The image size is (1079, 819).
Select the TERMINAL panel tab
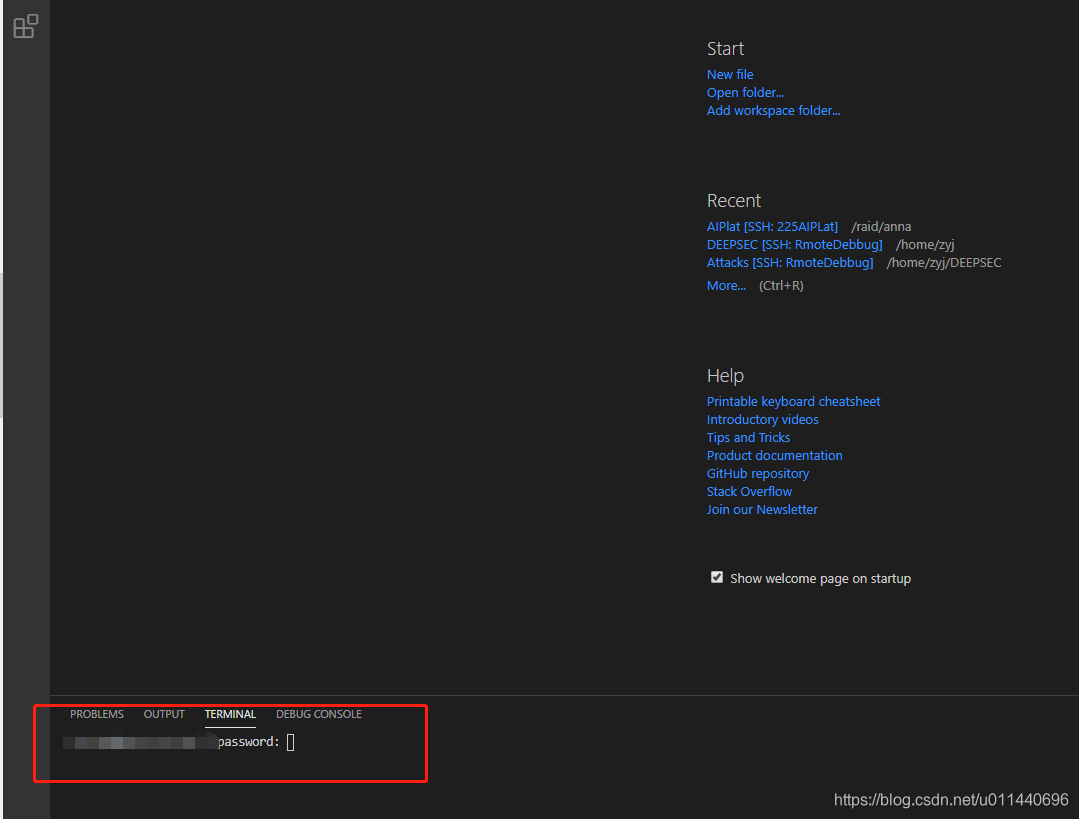click(x=230, y=714)
